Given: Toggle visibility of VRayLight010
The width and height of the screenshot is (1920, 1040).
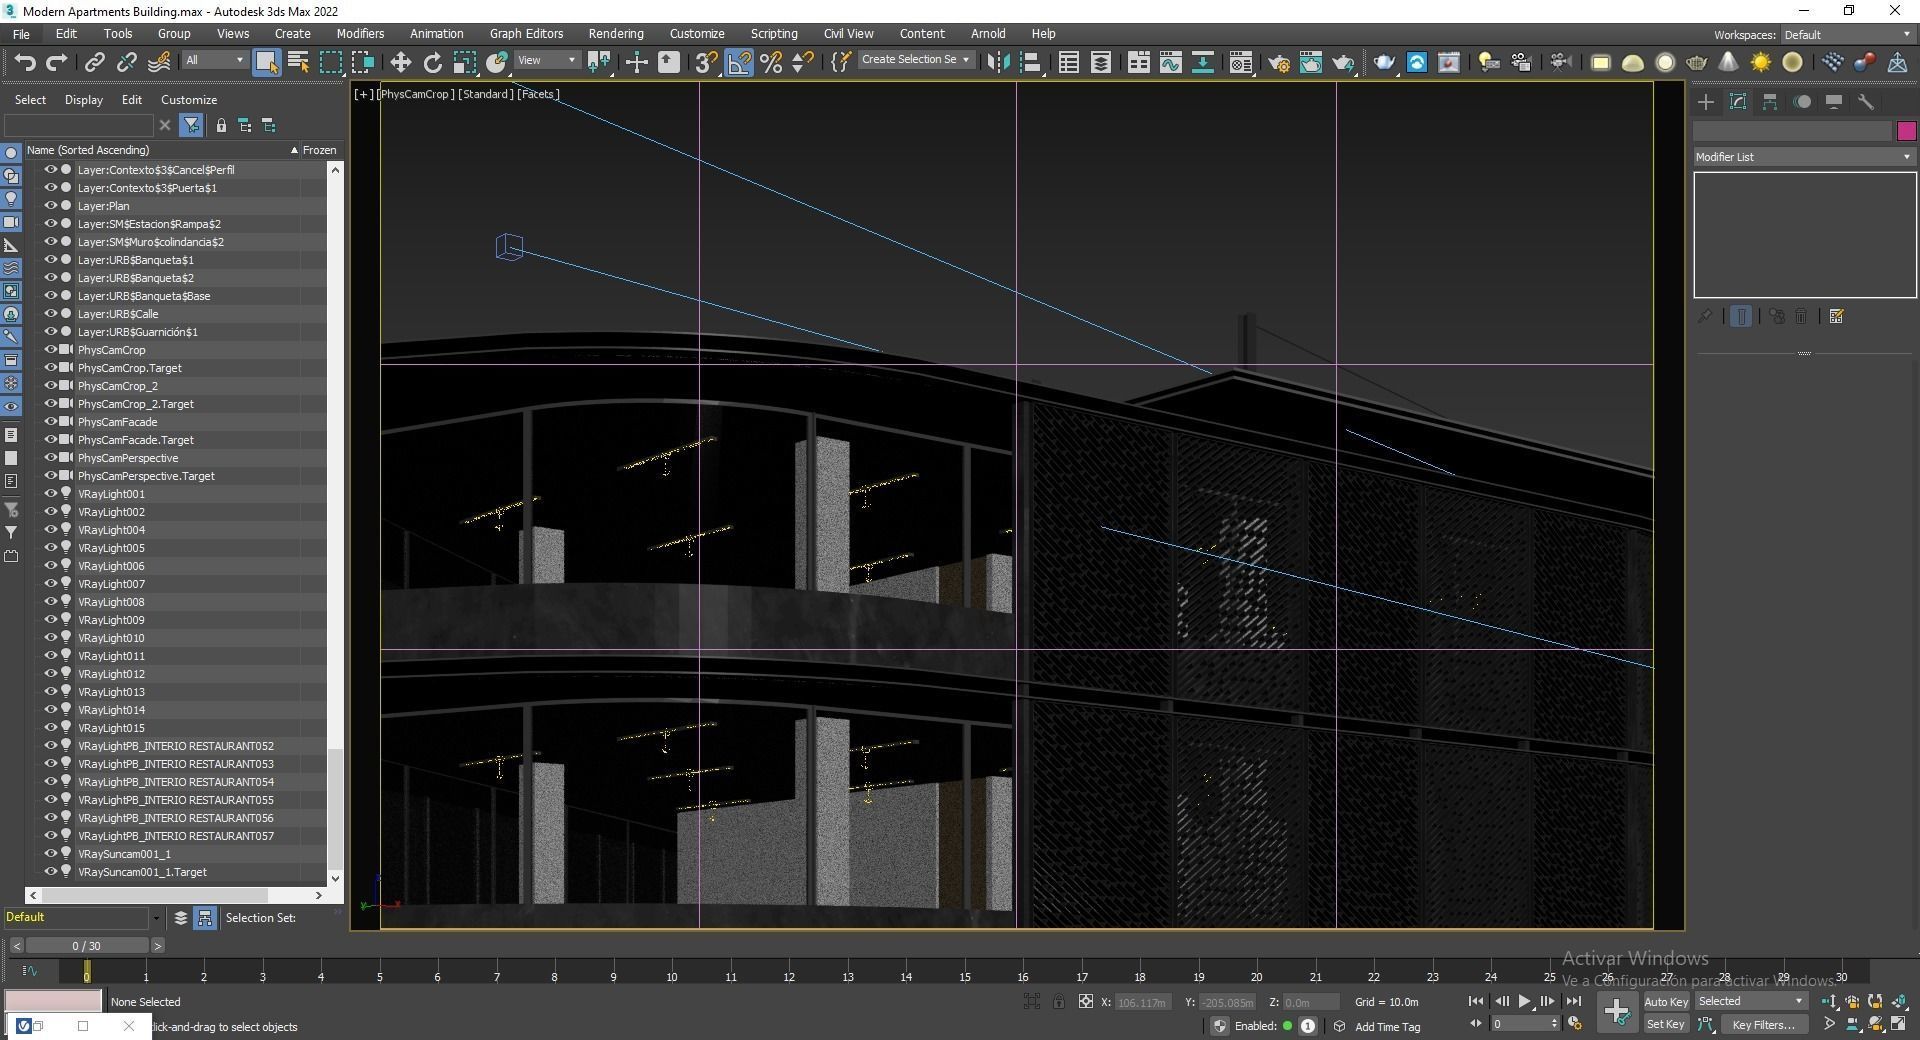Looking at the screenshot, I should point(50,638).
